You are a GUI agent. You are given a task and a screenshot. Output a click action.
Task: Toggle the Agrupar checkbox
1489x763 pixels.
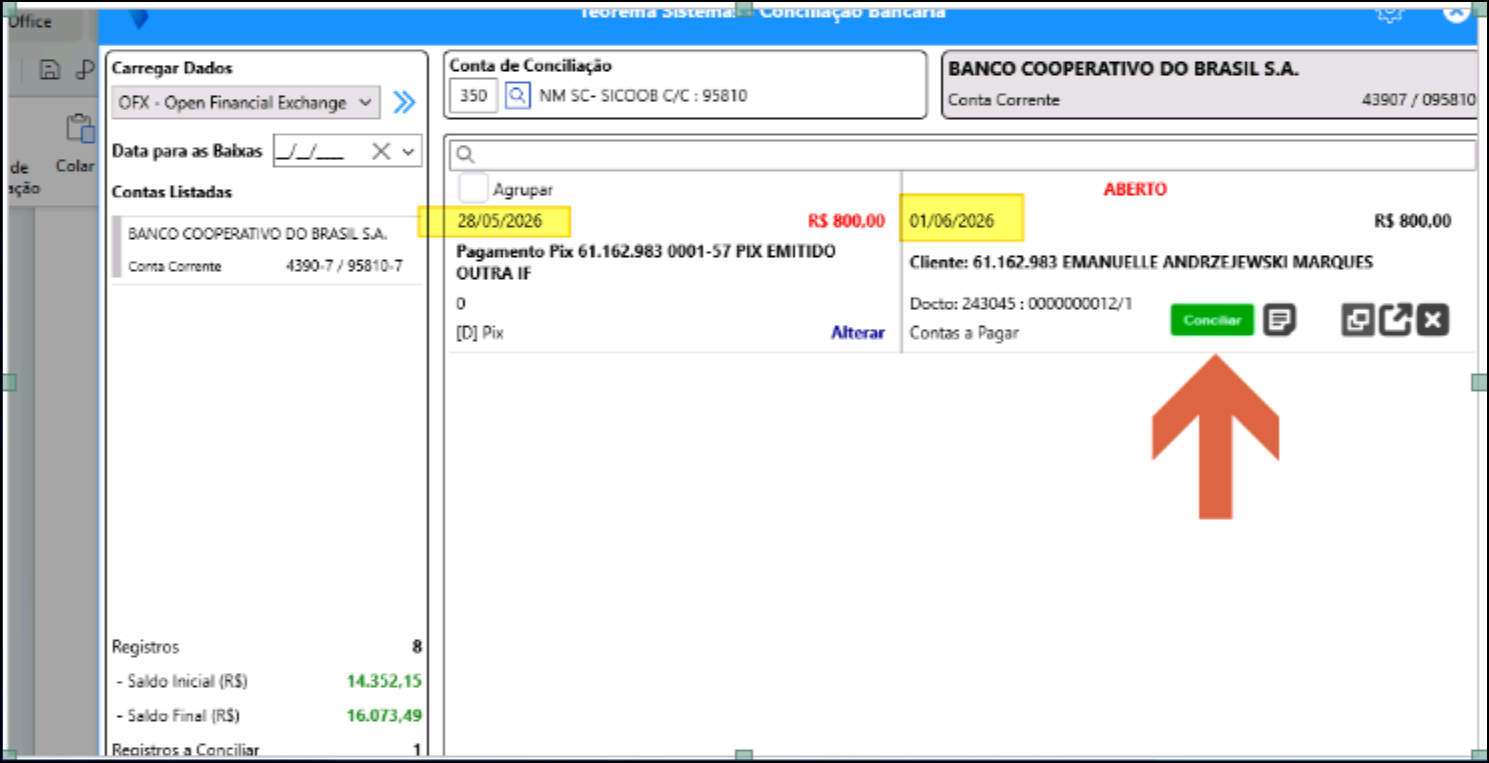click(473, 188)
